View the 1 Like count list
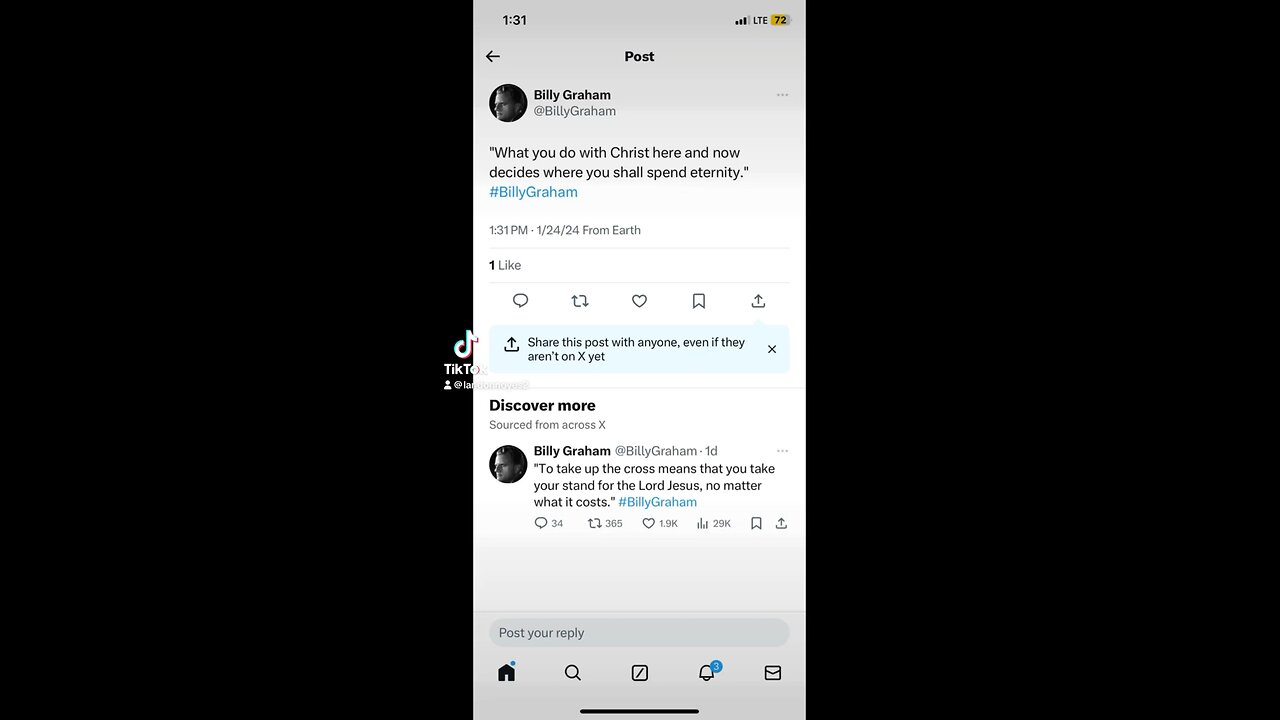 click(505, 265)
